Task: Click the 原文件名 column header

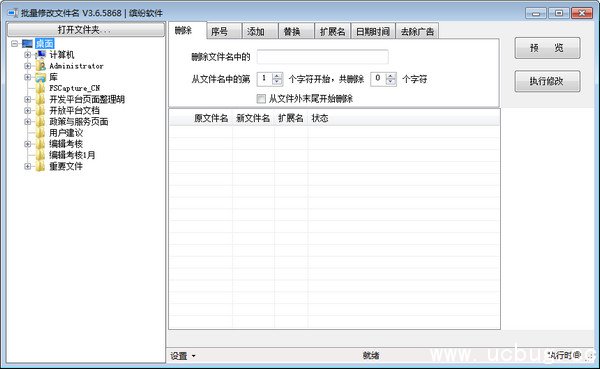Action: (x=211, y=118)
